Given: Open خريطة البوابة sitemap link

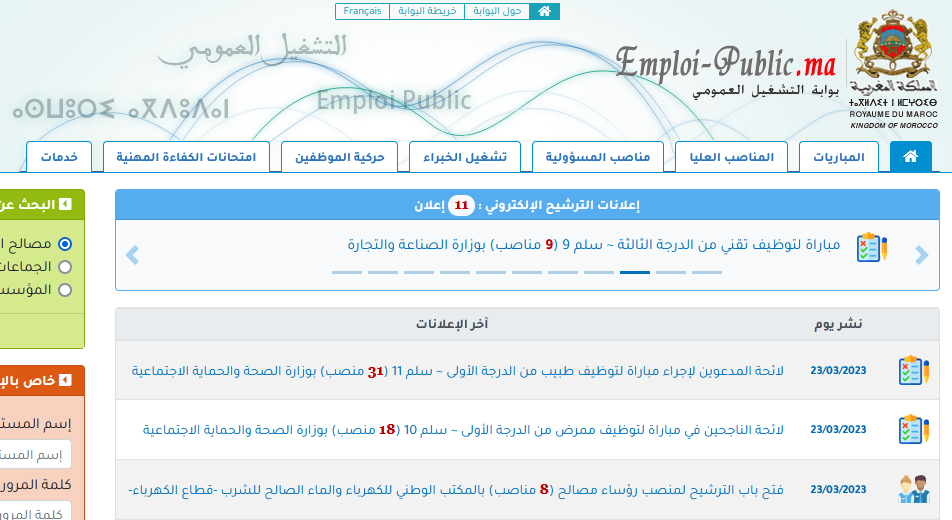Looking at the screenshot, I should [427, 12].
